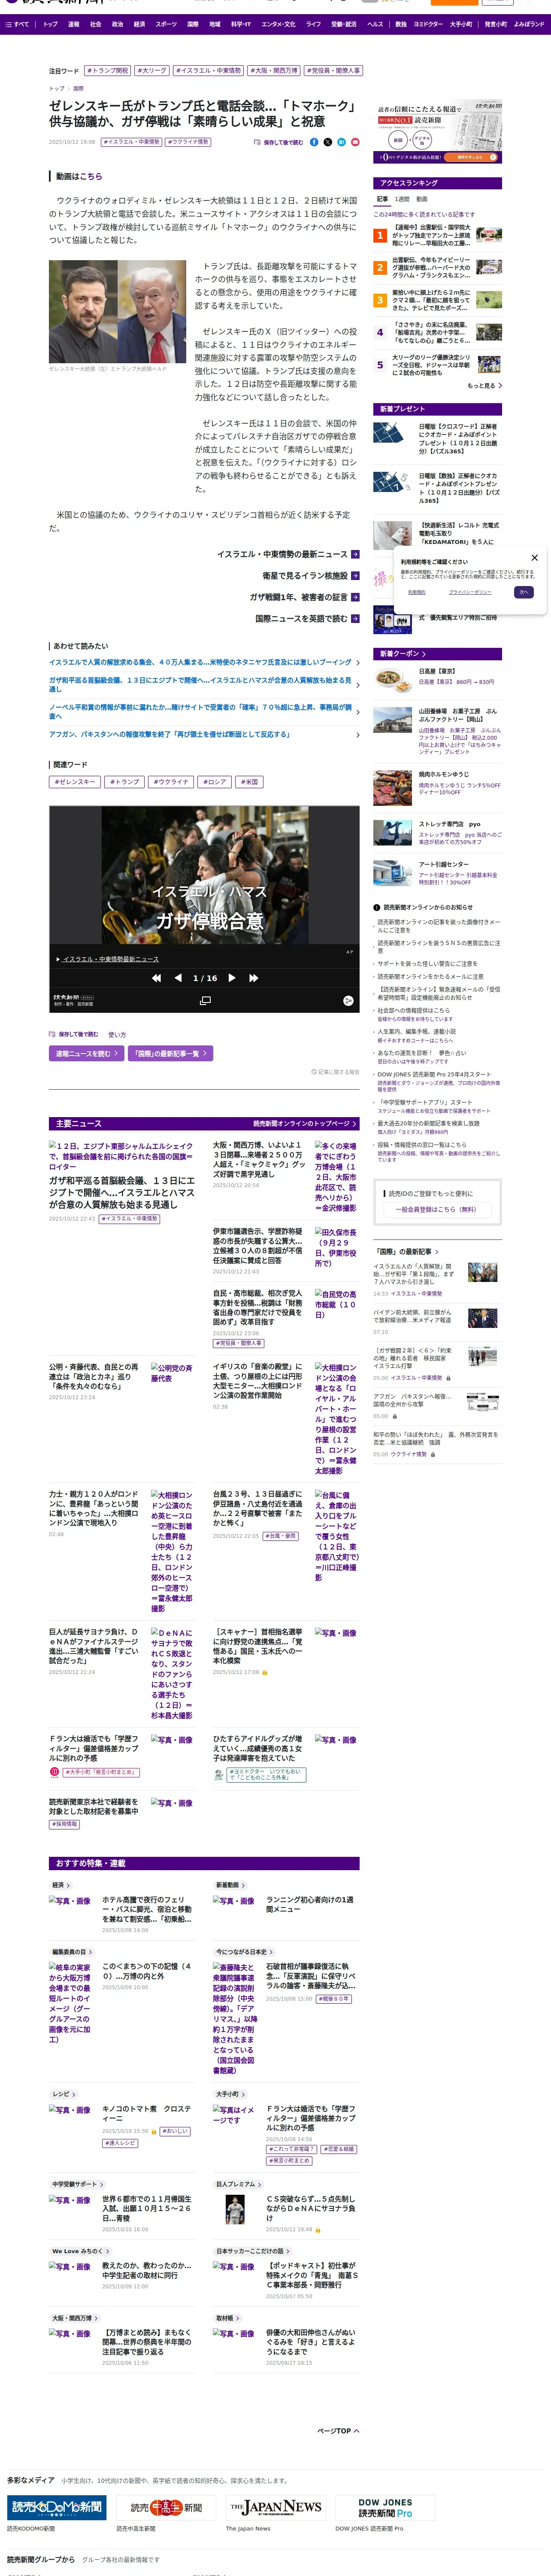Select the 動画 ranking tab
Image resolution: width=551 pixels, height=2576 pixels.
(x=422, y=199)
